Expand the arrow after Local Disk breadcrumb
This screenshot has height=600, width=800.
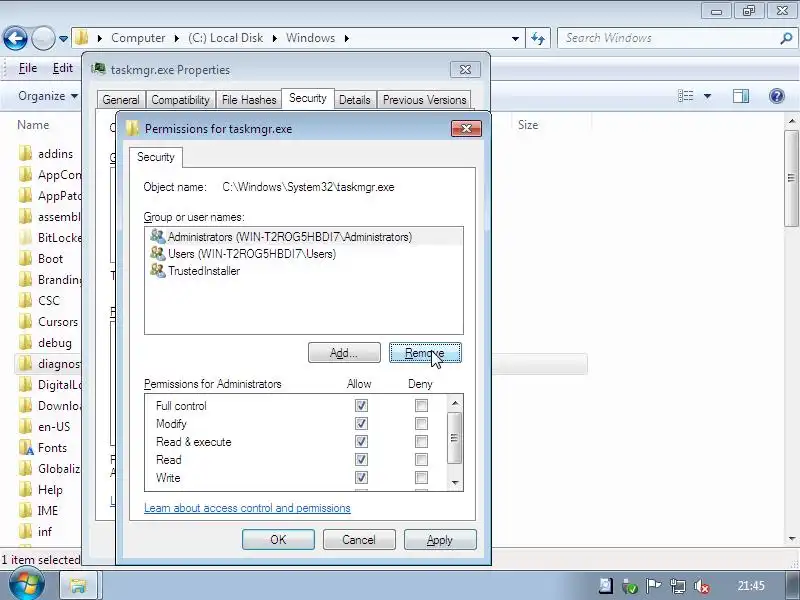tap(274, 38)
